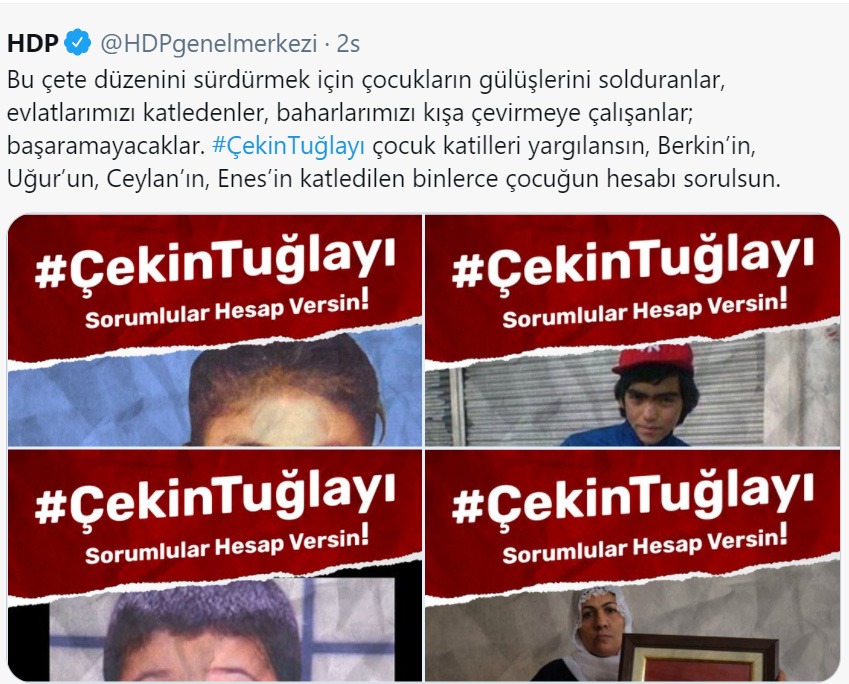Open the photo of woman holding a frame

click(632, 565)
